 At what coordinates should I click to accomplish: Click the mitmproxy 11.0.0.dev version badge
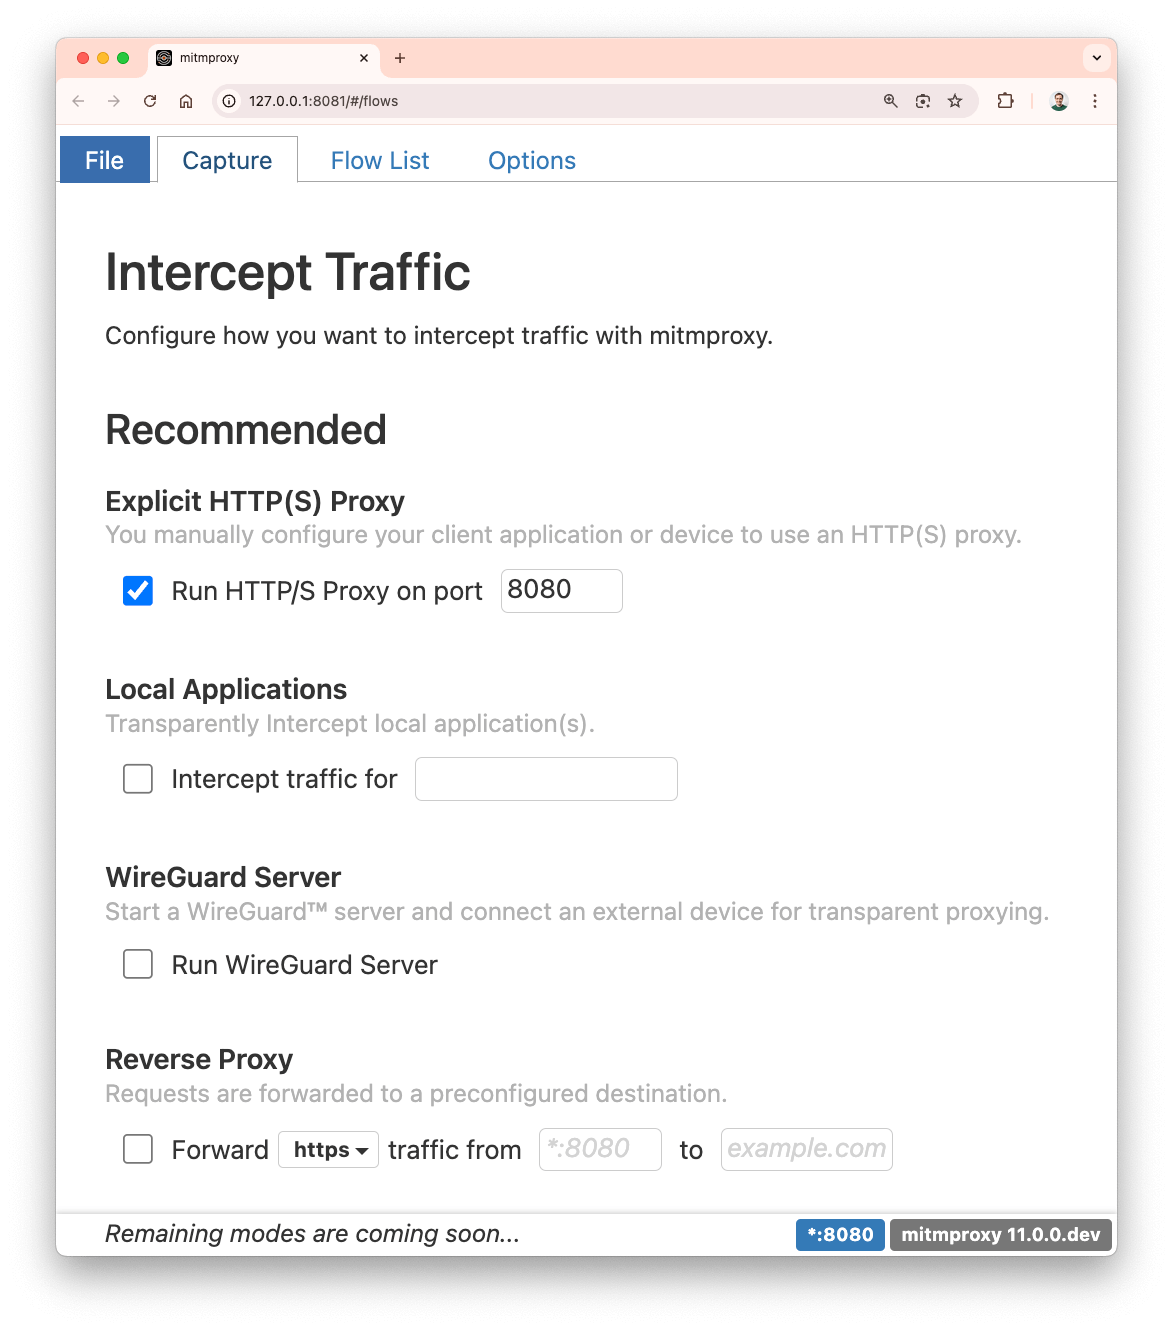pyautogui.click(x=1001, y=1235)
